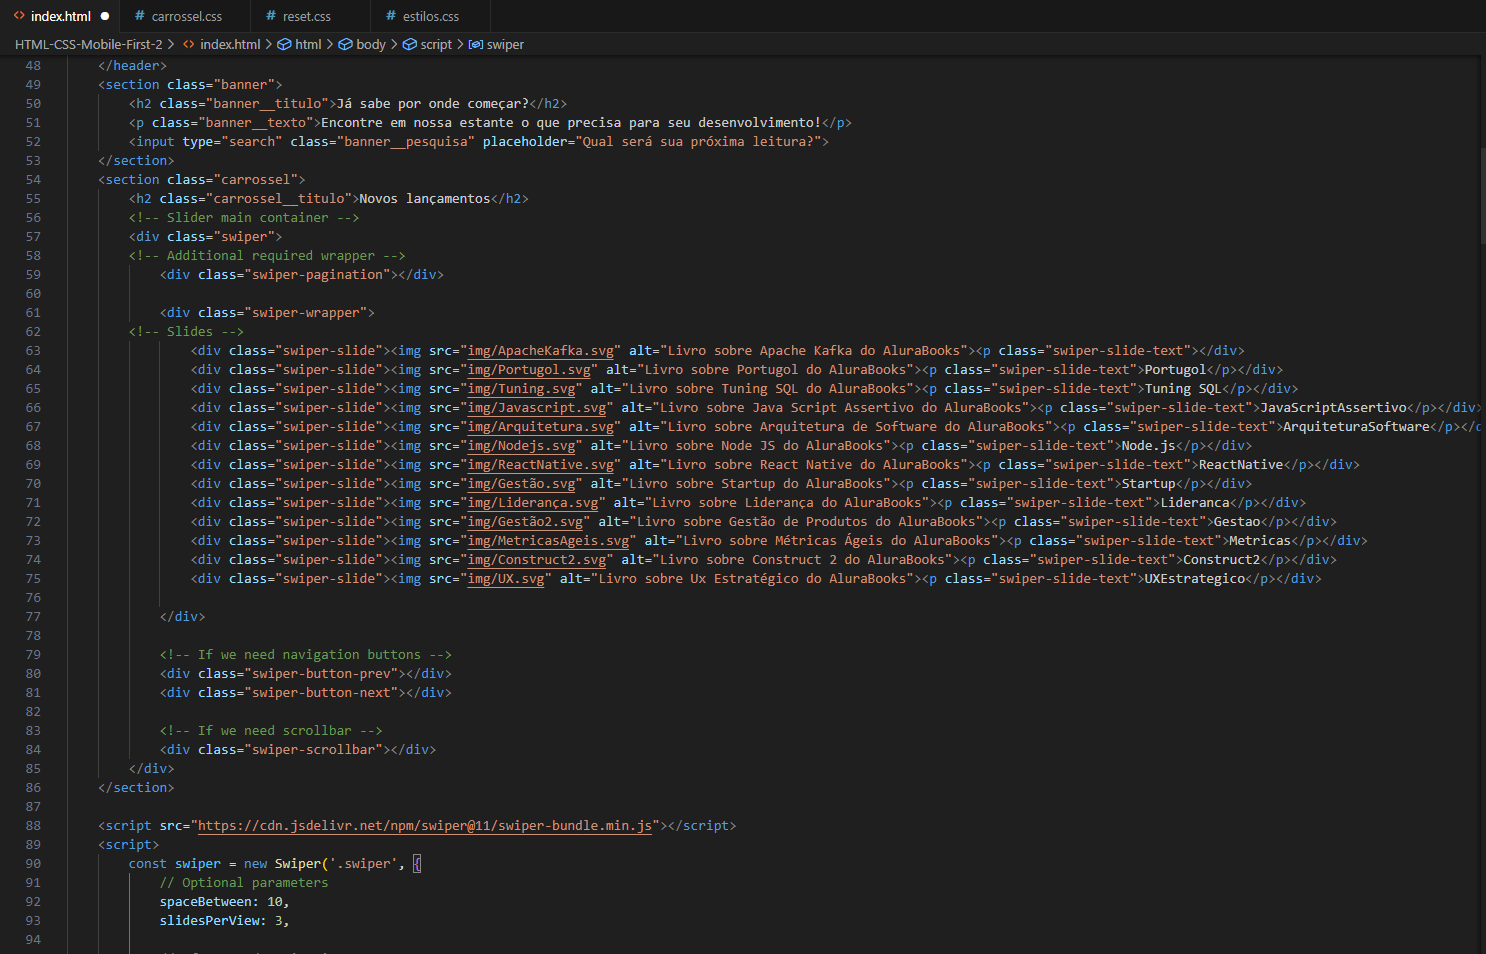Click the CSS hash icon on reset.css tab
The width and height of the screenshot is (1486, 954).
tap(271, 16)
